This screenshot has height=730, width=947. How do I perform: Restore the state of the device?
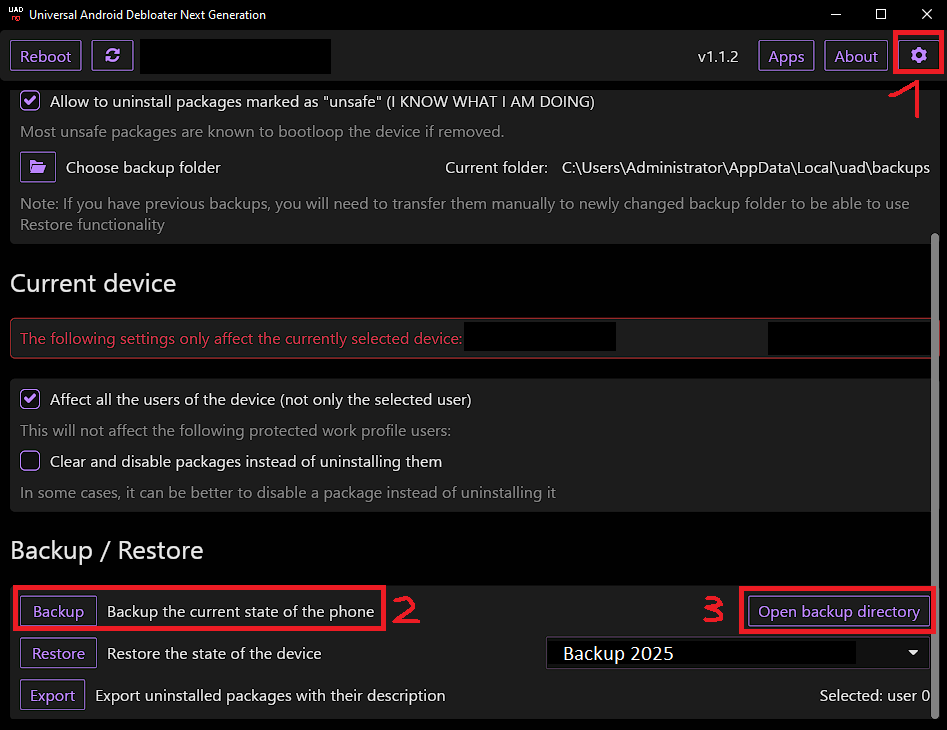coord(58,653)
